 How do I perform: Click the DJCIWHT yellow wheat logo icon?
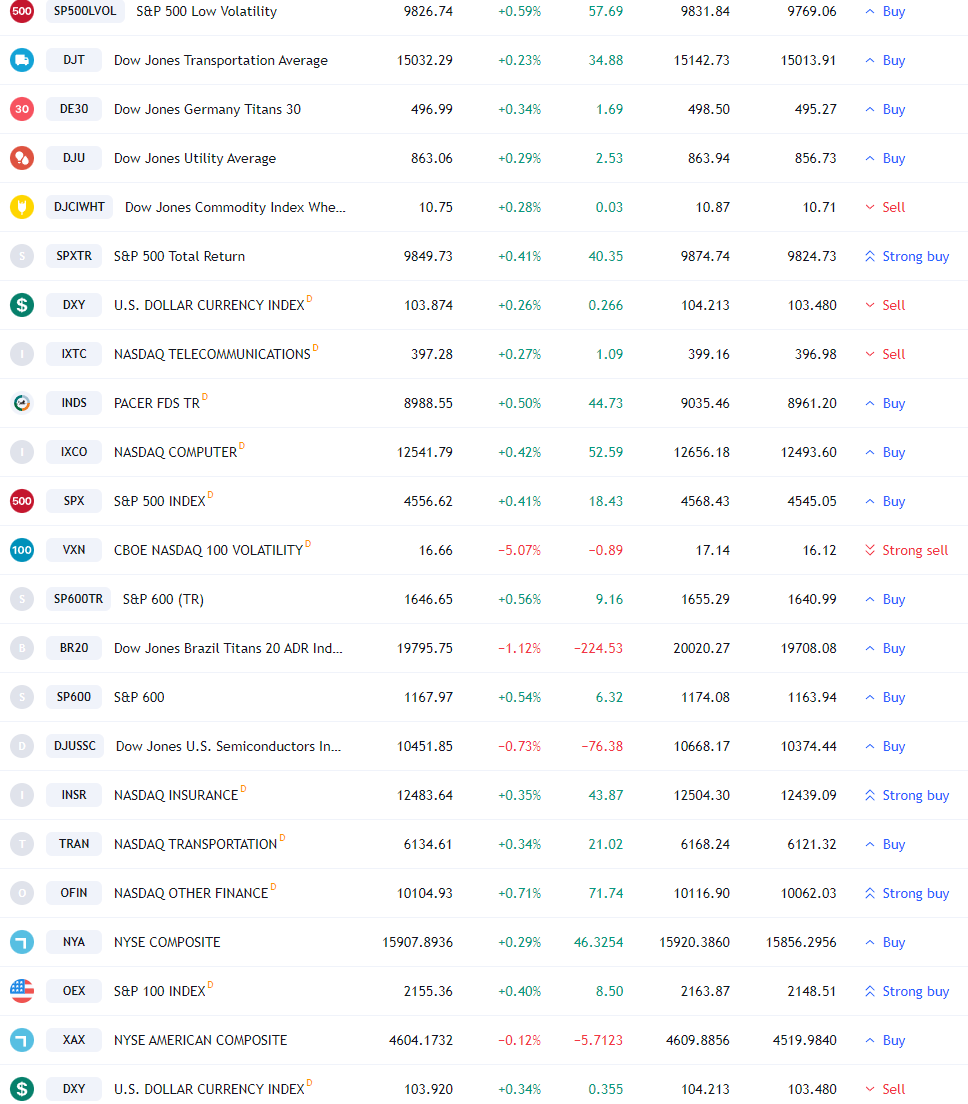coord(22,207)
